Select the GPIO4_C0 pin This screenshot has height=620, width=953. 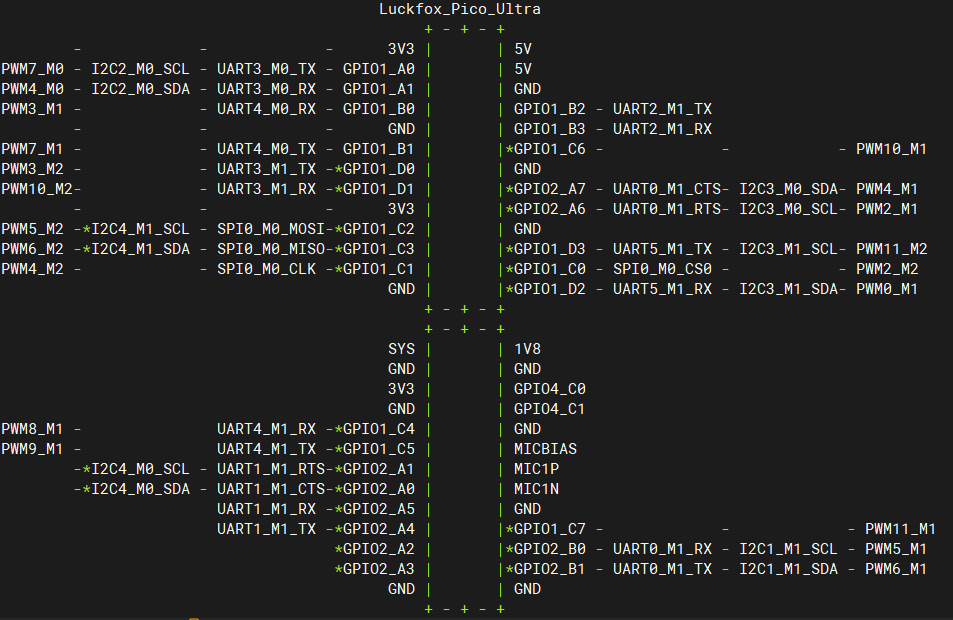550,389
